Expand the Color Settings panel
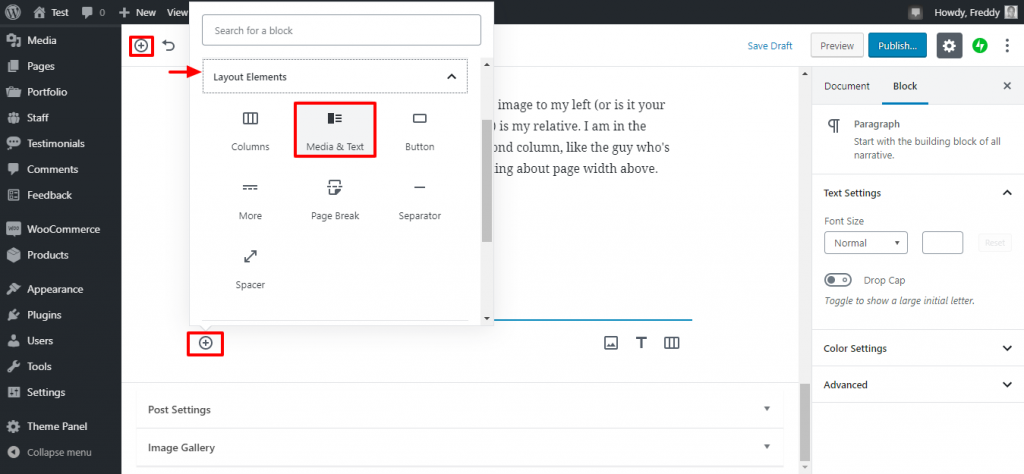This screenshot has width=1024, height=474. (917, 349)
